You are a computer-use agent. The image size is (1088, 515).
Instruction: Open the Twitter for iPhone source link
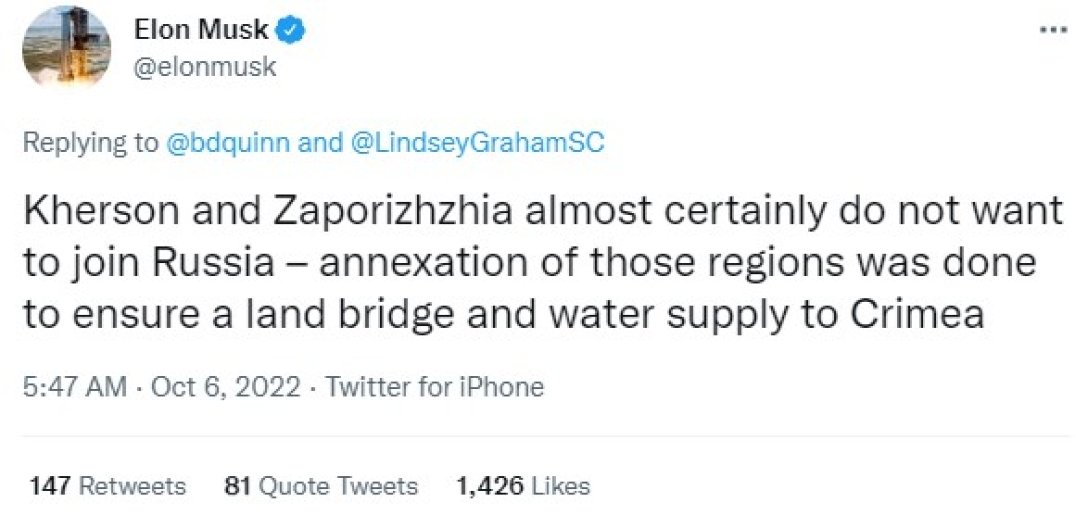(x=435, y=387)
